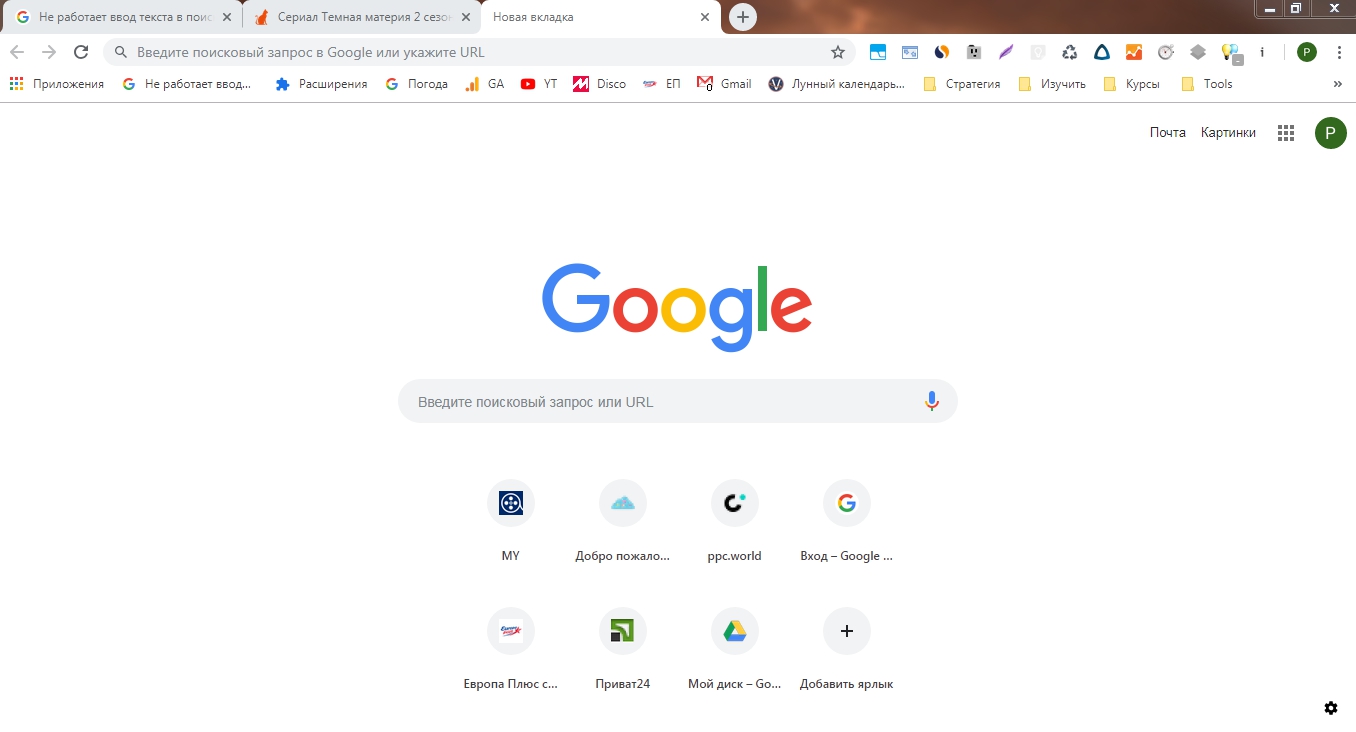Open the Google apps grid
This screenshot has width=1356, height=732.
pyautogui.click(x=1286, y=133)
